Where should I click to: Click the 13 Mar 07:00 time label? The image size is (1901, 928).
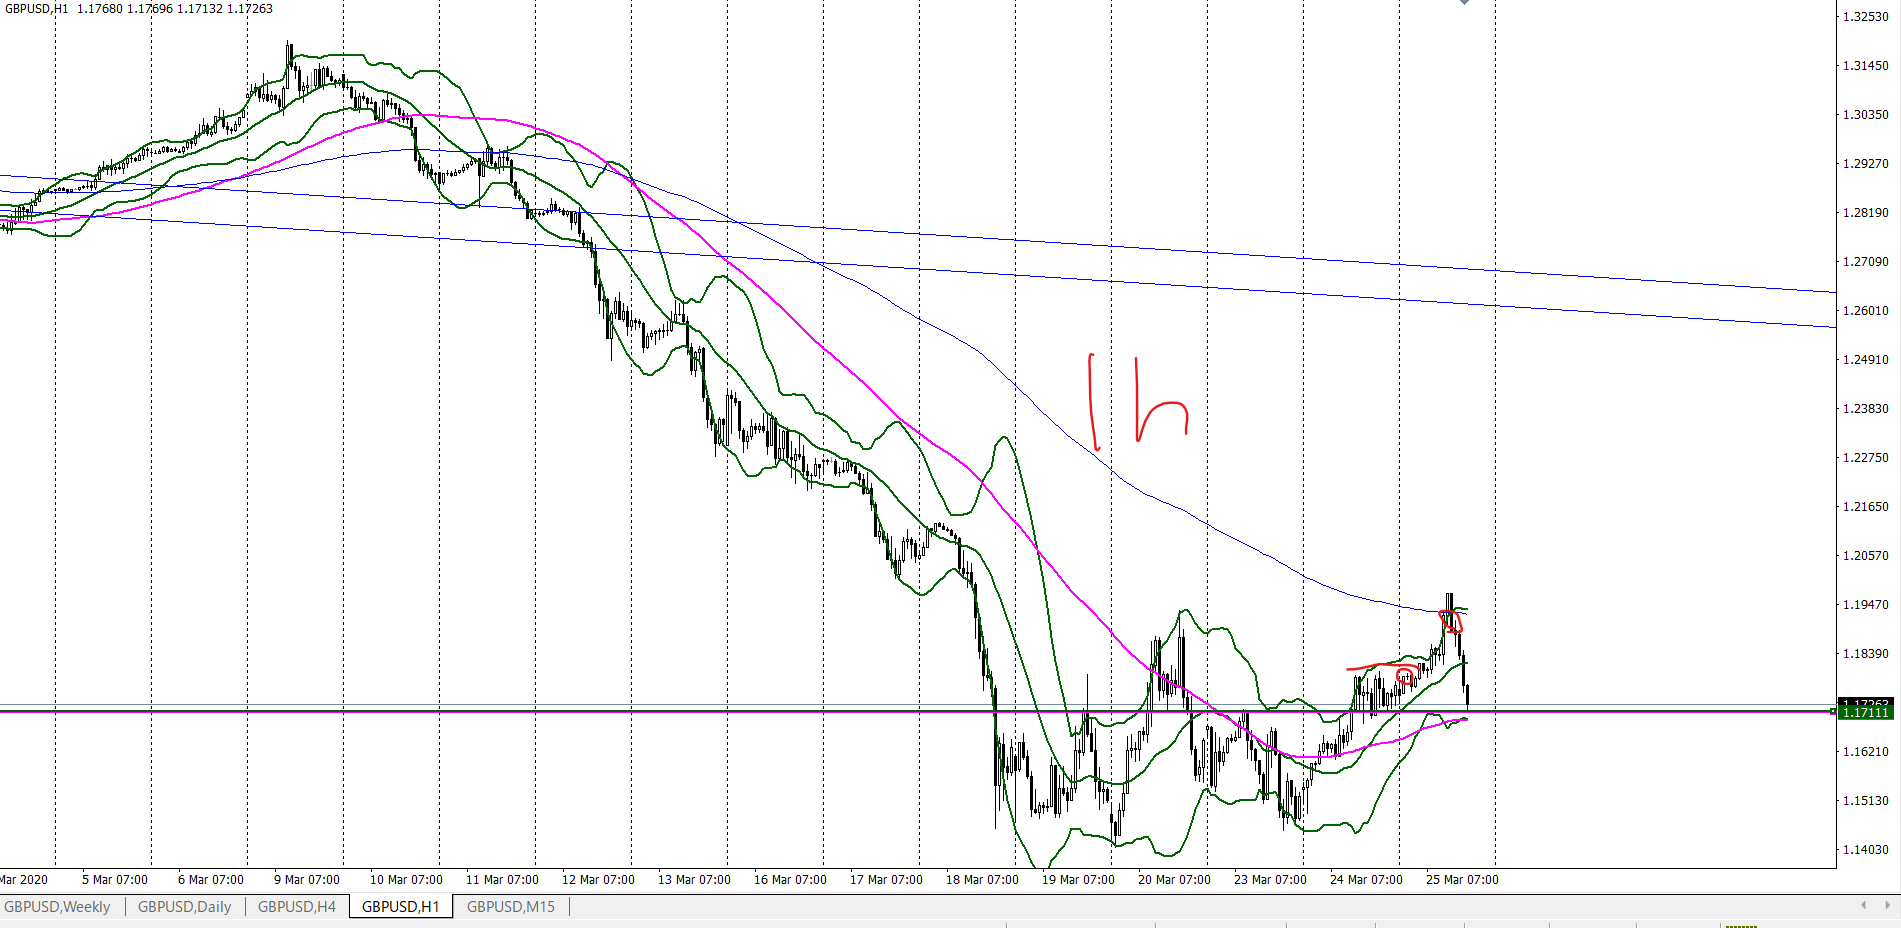694,880
